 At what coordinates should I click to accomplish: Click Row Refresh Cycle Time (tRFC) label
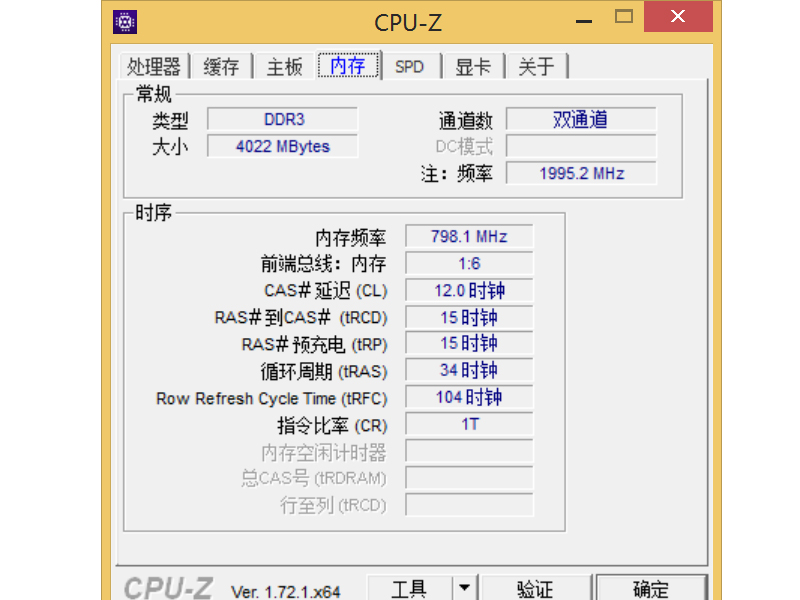pos(271,398)
